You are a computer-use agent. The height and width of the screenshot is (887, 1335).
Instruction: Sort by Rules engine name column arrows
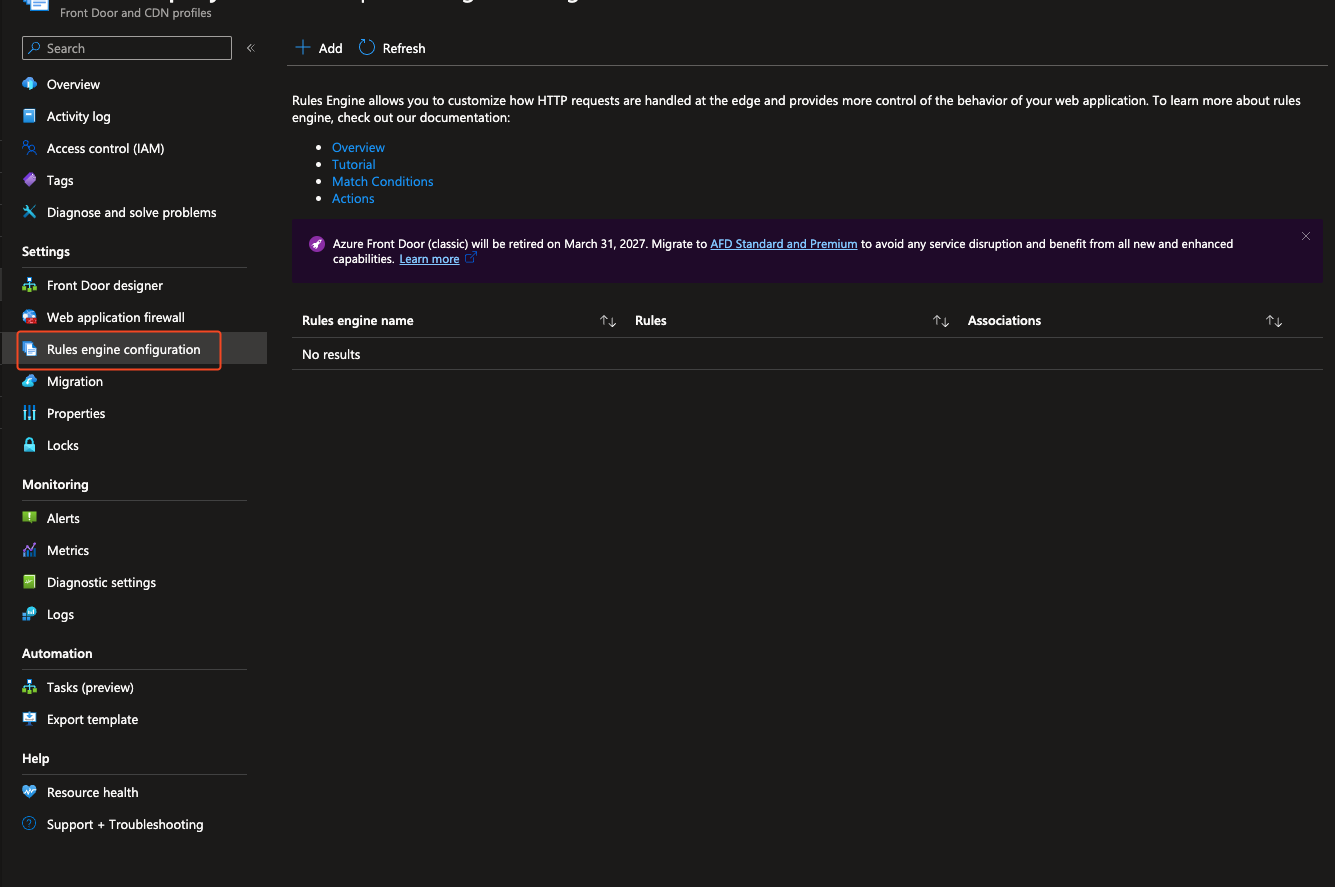coord(608,321)
